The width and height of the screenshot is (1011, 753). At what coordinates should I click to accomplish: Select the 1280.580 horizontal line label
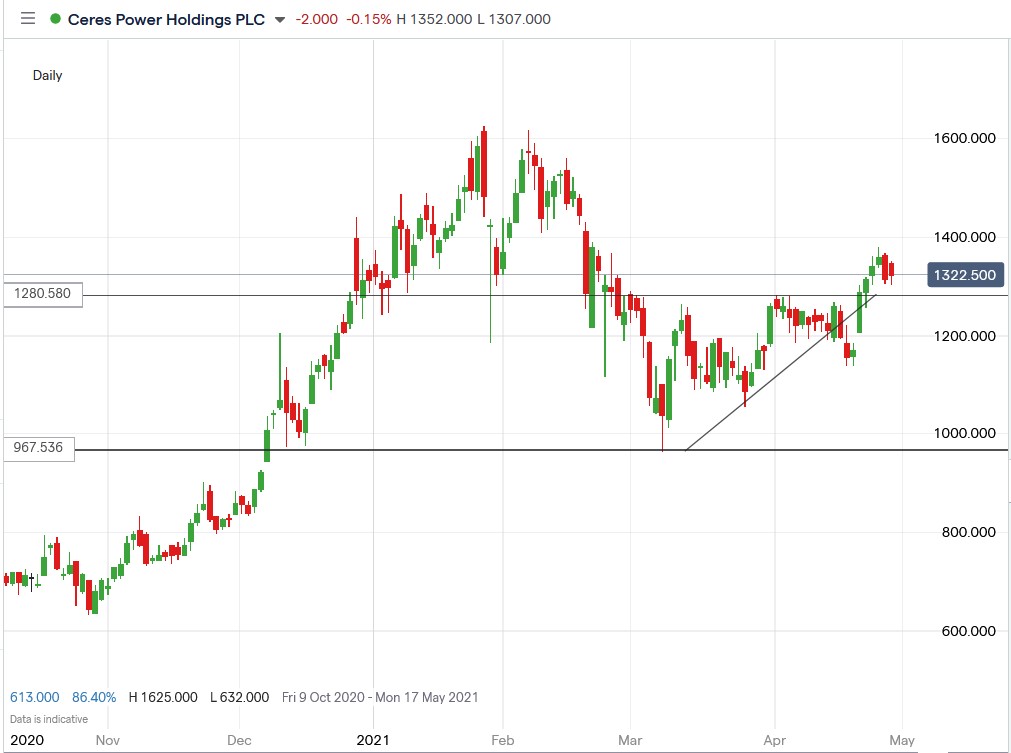[x=43, y=294]
